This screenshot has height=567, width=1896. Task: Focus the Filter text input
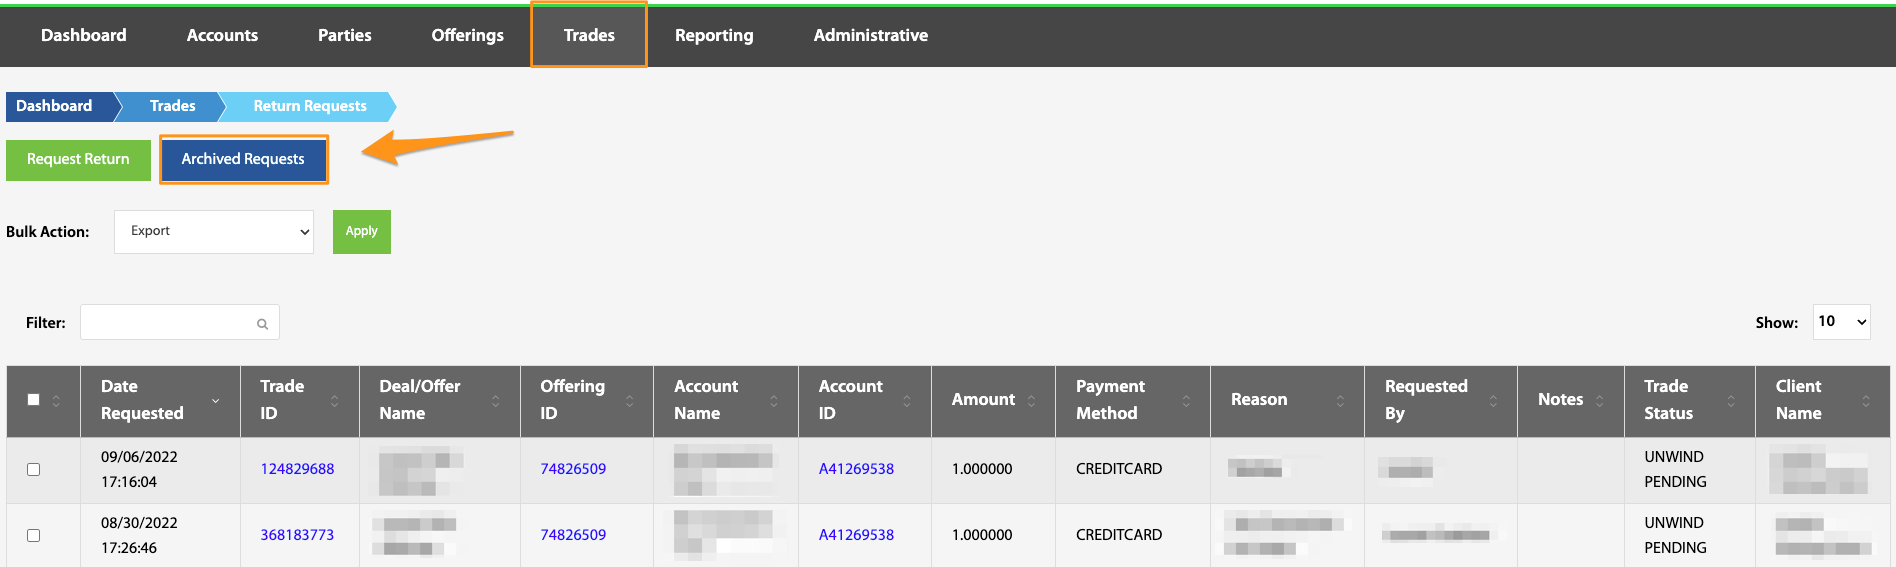(180, 322)
